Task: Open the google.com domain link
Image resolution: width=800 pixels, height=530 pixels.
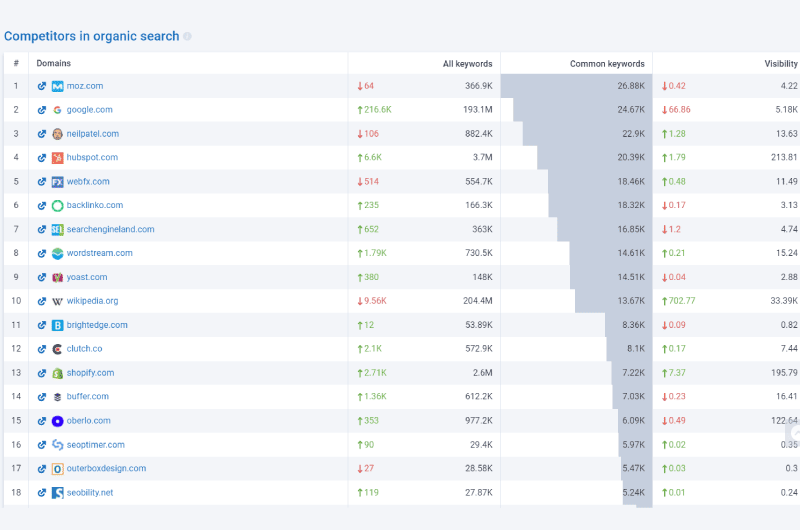Action: 89,110
